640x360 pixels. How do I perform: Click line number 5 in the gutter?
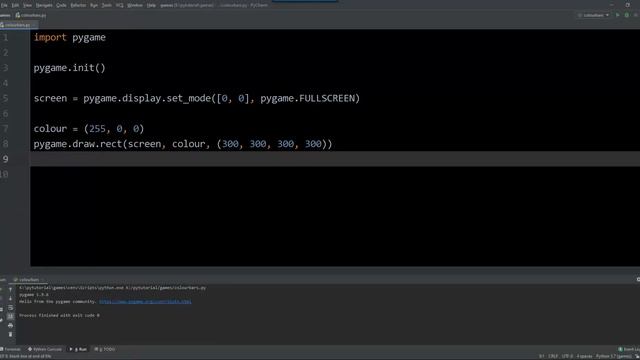point(5,98)
